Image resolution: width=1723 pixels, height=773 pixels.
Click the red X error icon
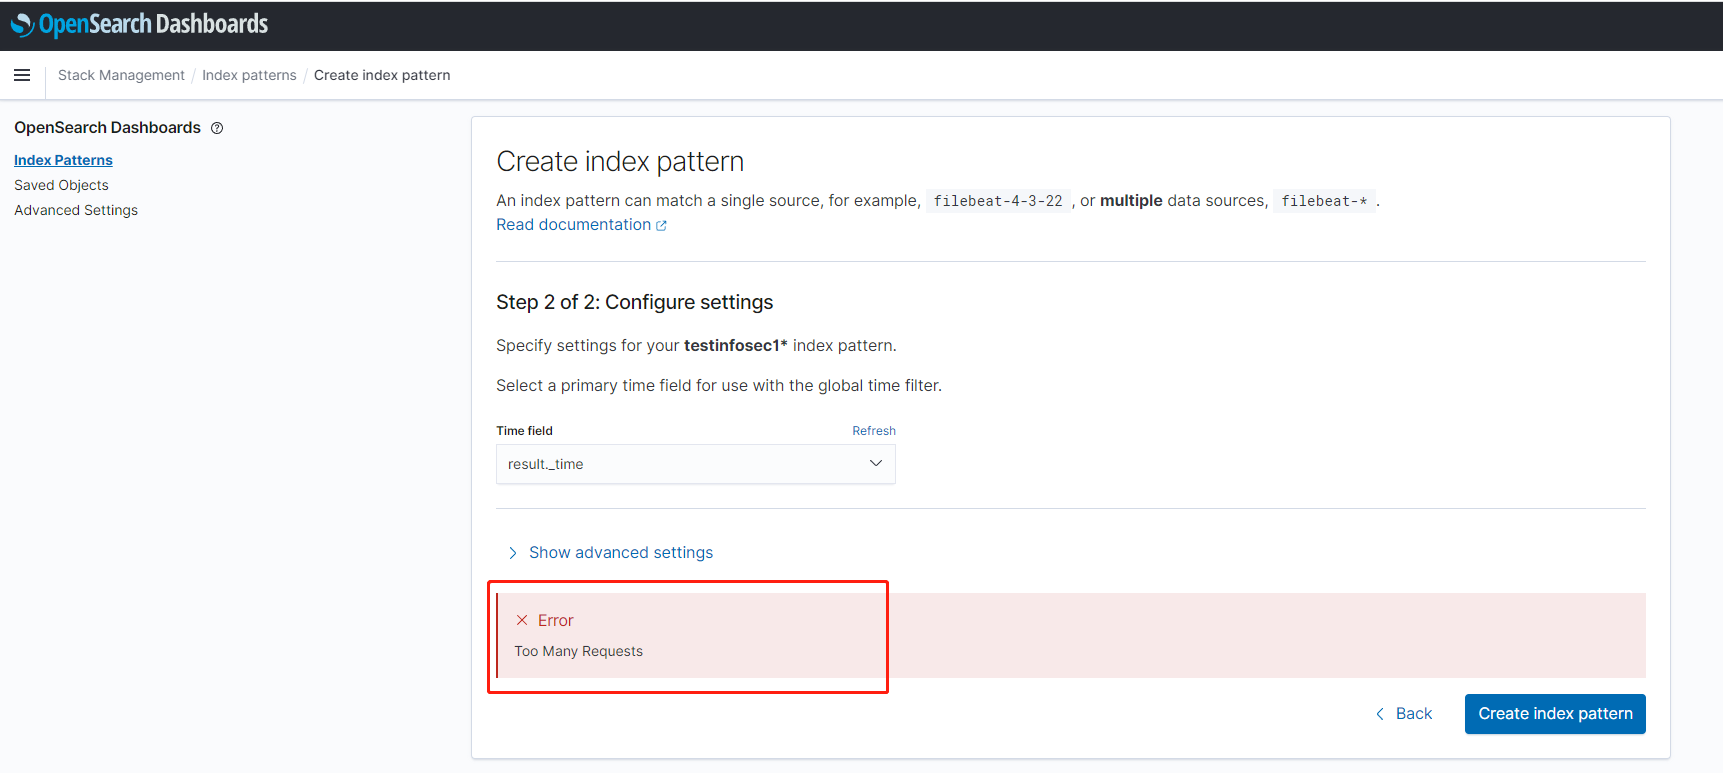click(522, 620)
